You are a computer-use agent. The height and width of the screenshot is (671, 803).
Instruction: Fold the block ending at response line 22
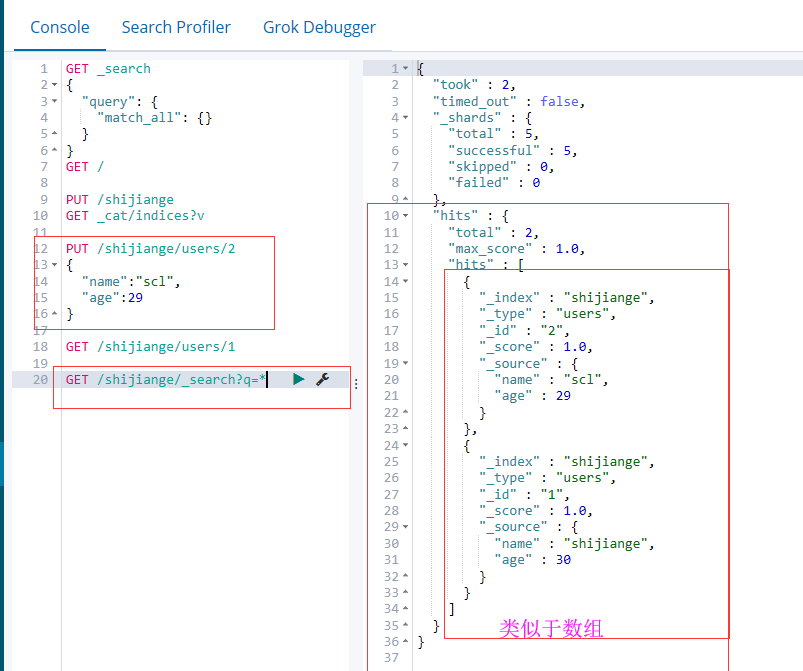click(x=406, y=412)
